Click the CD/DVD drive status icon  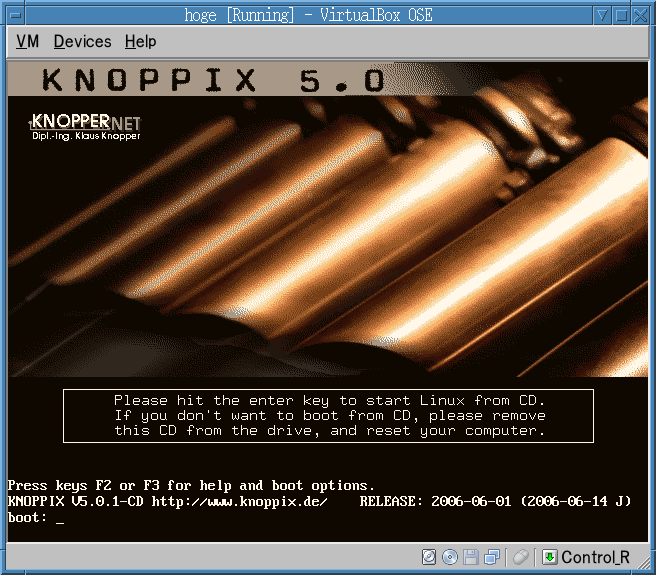click(450, 557)
